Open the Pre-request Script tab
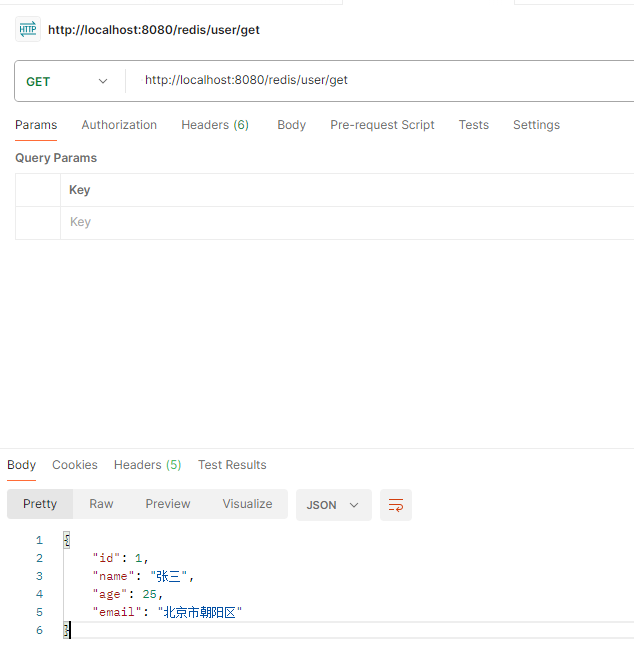The image size is (634, 656). click(382, 125)
